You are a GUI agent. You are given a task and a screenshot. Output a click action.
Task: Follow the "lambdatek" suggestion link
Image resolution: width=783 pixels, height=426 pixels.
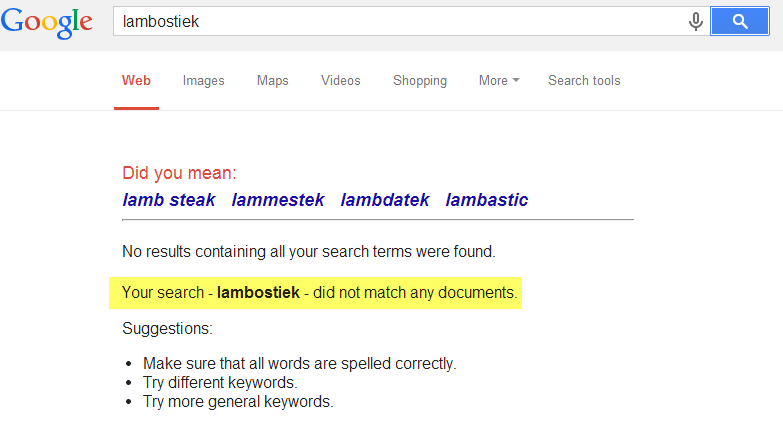(385, 200)
